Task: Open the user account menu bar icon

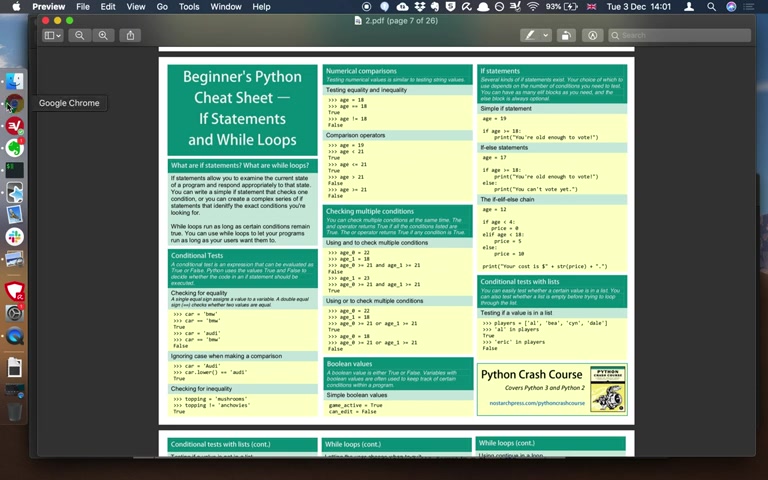Action: (689, 6)
